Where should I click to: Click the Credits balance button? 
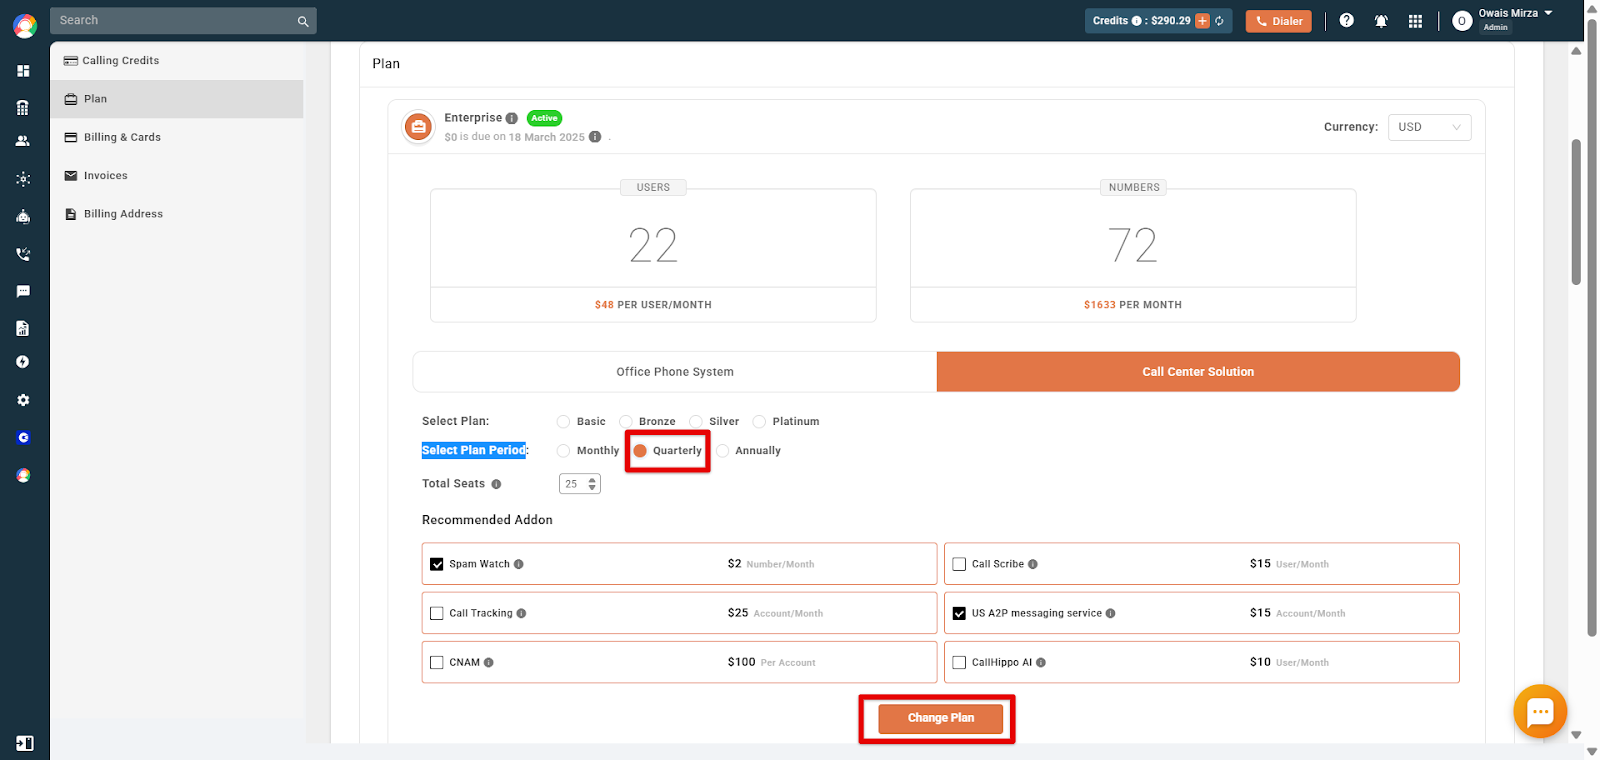(x=1158, y=21)
